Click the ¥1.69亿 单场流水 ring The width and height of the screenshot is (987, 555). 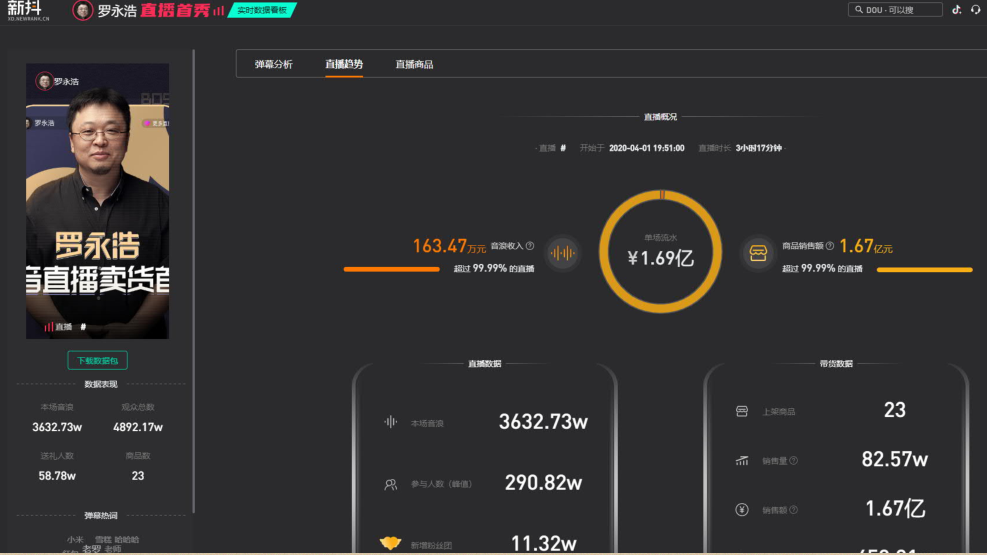tap(660, 251)
